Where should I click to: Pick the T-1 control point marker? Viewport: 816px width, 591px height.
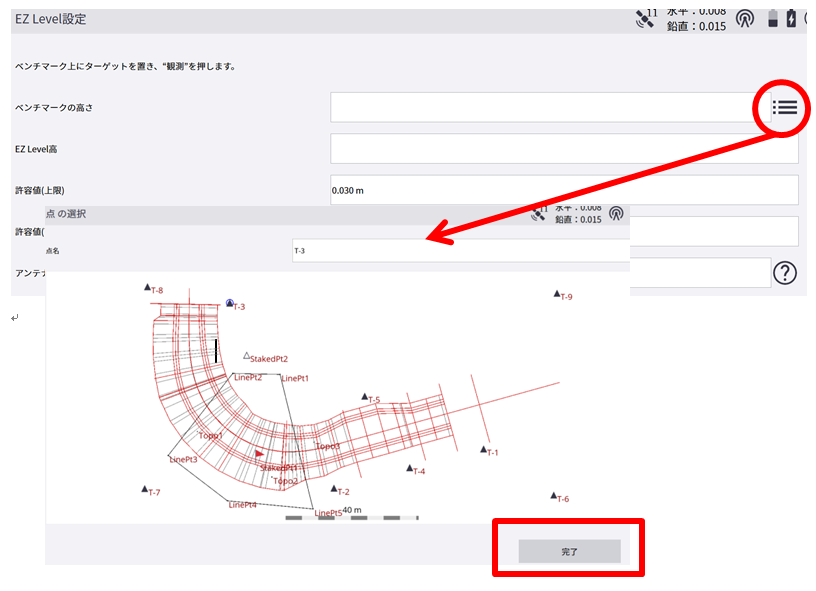[483, 449]
